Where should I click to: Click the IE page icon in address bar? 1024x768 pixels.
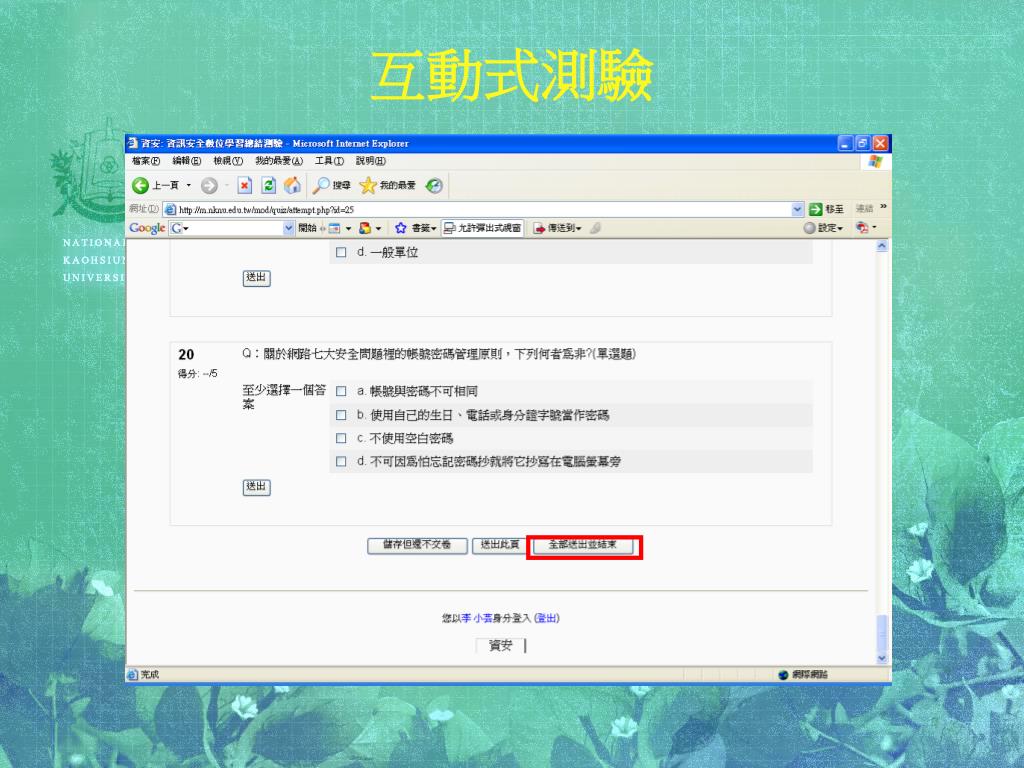click(170, 210)
